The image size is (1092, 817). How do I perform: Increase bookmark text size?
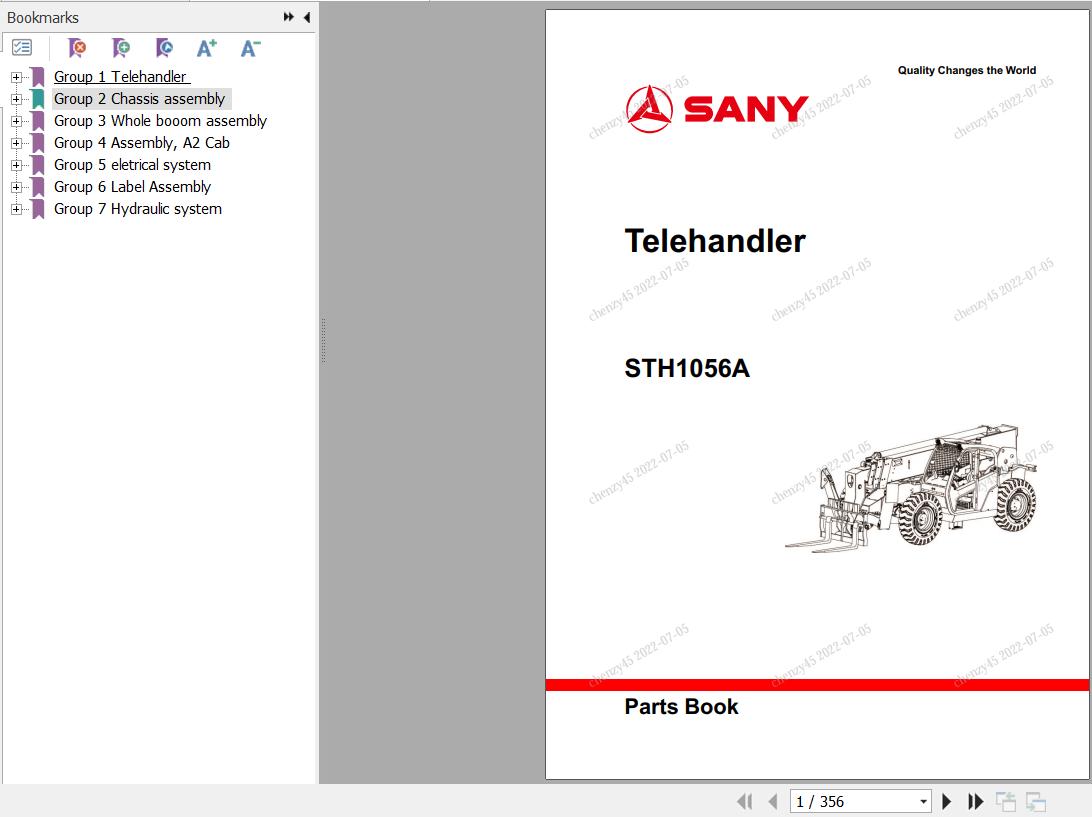coord(206,47)
